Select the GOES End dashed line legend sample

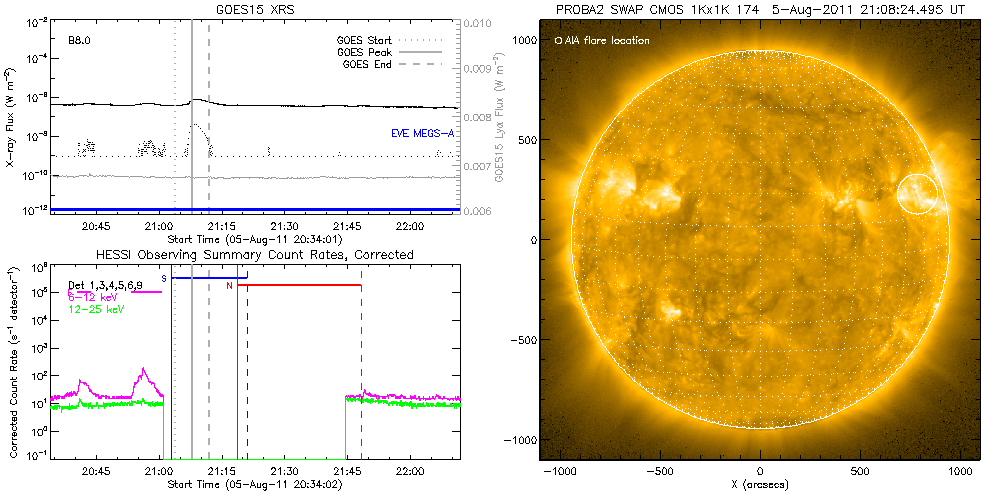click(x=428, y=63)
